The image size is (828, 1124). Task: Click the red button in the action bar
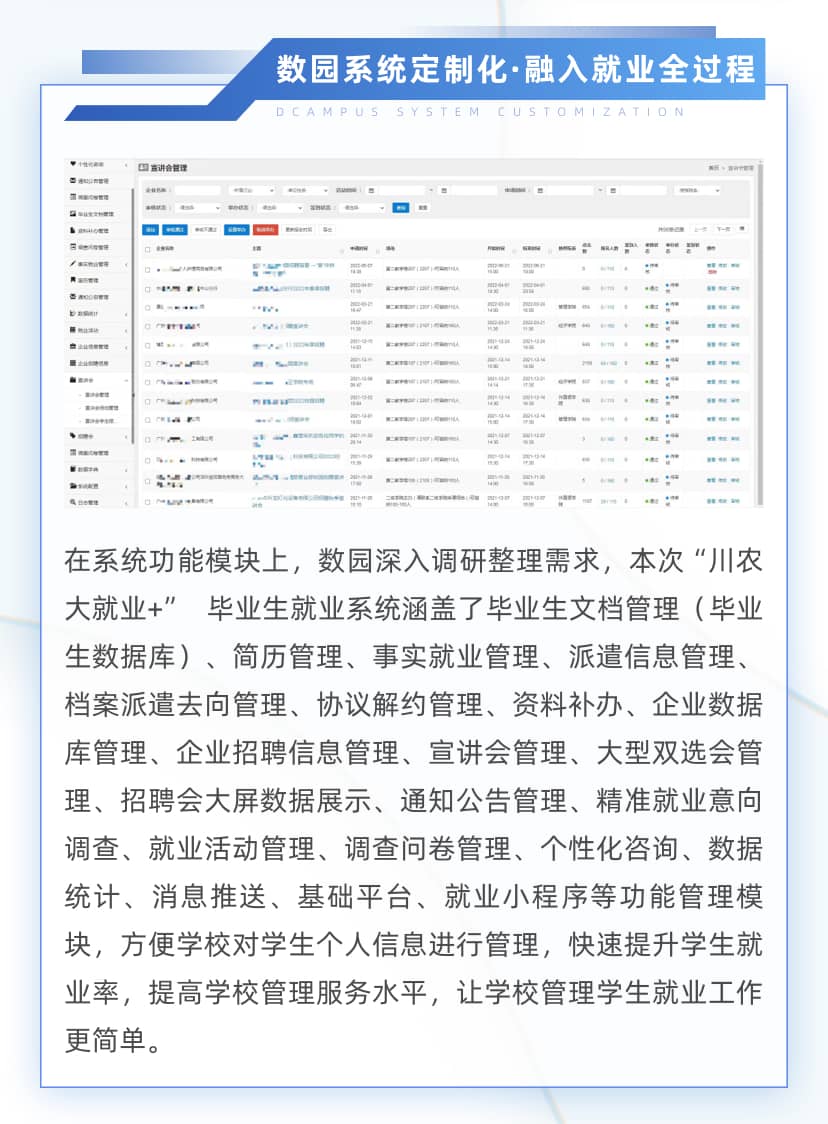point(265,229)
